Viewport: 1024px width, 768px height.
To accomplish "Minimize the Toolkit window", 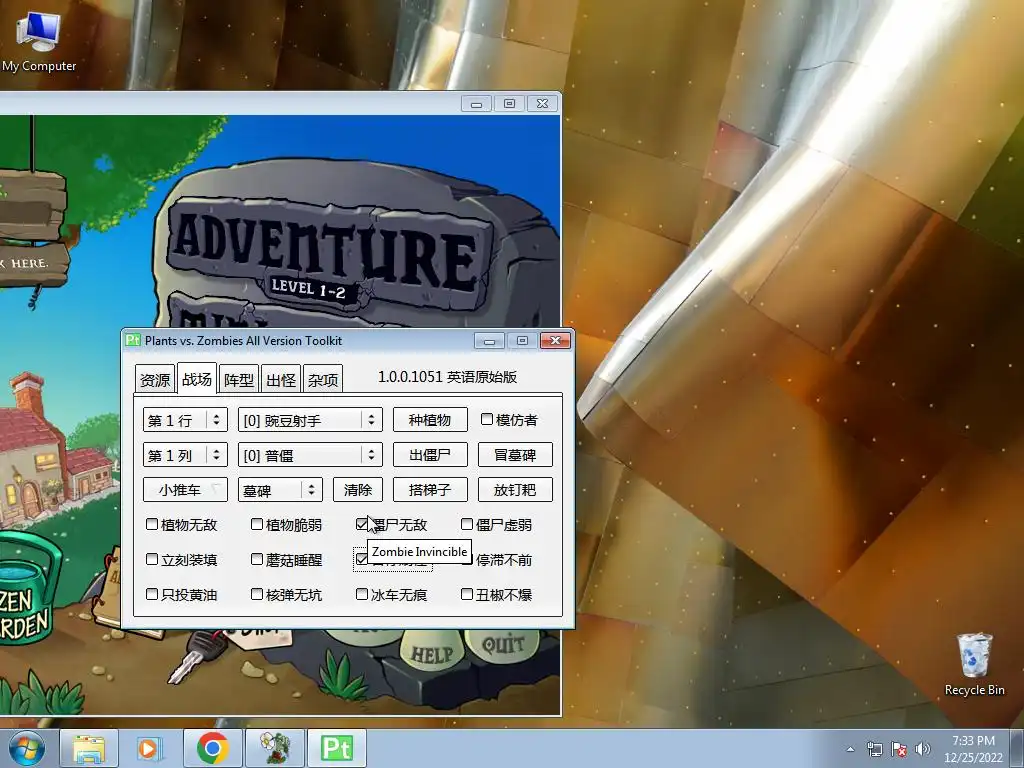I will 489,340.
